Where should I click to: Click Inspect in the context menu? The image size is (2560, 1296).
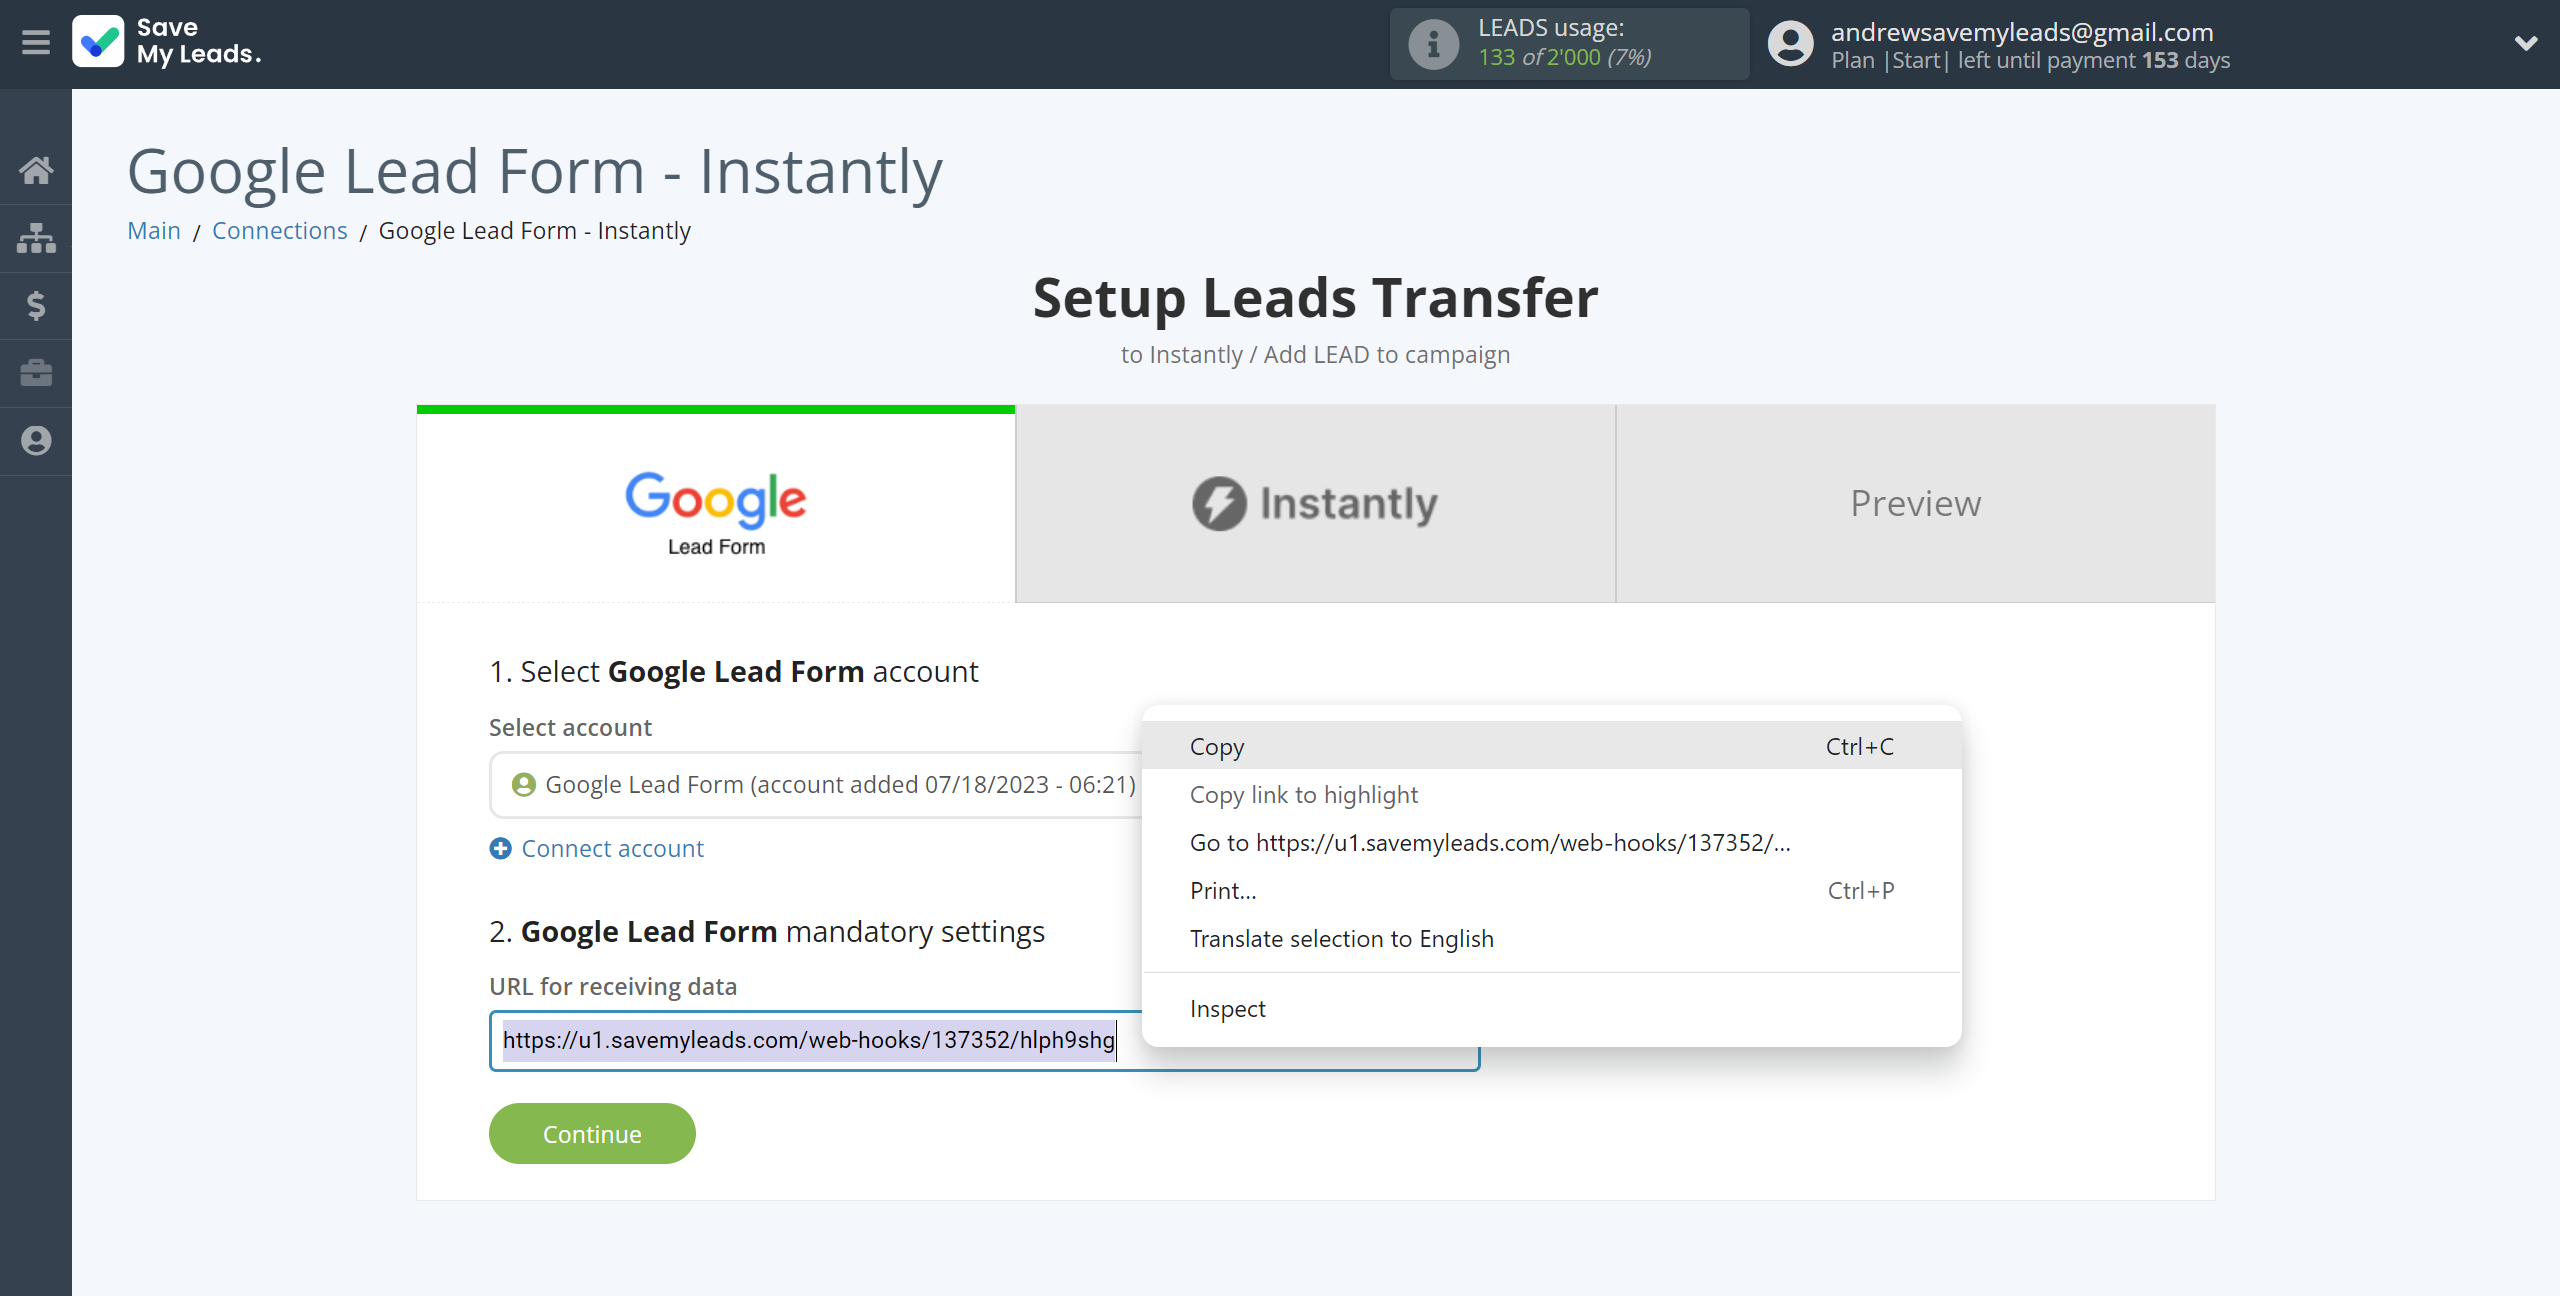[x=1226, y=1008]
